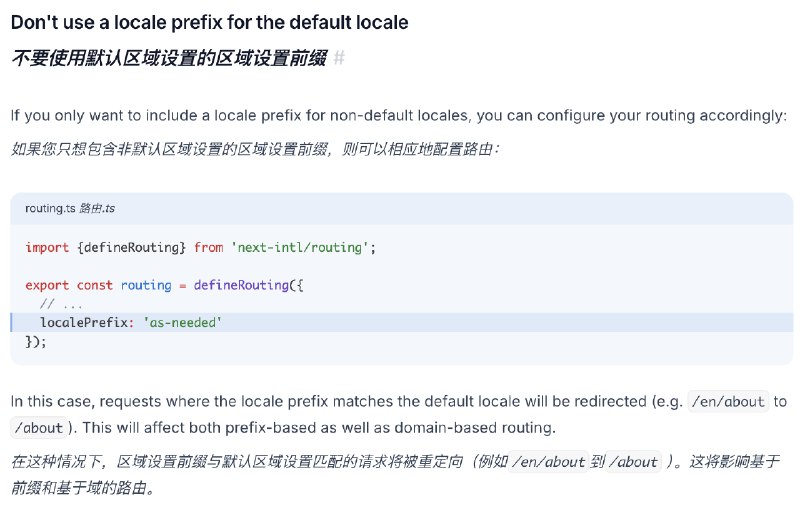Viewport: 800px width, 510px height.
Task: Click the Chinese paragraph starting 如果您只想包含
Action: (255, 149)
